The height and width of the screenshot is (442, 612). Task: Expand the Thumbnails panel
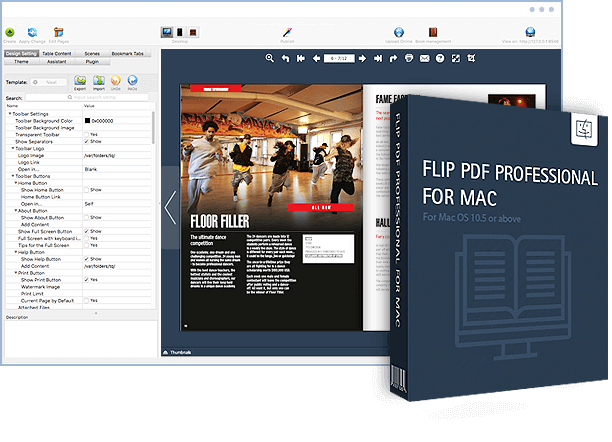pos(177,352)
